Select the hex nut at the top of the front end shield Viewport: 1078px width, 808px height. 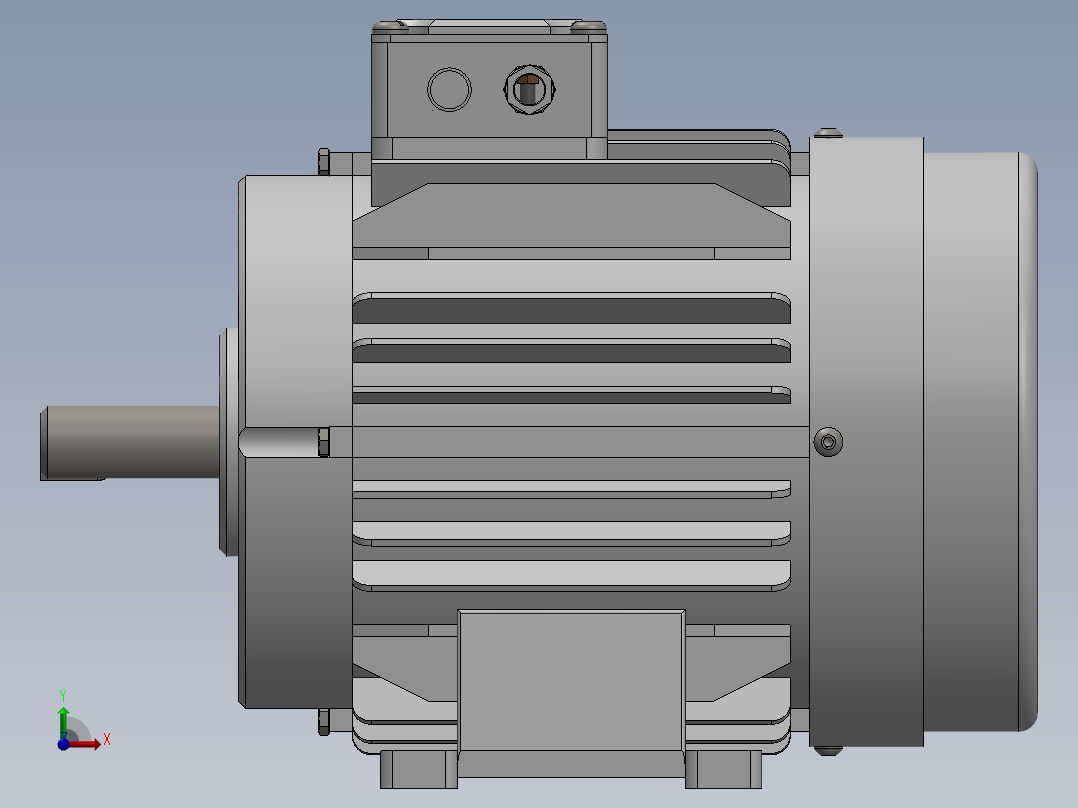click(x=324, y=162)
